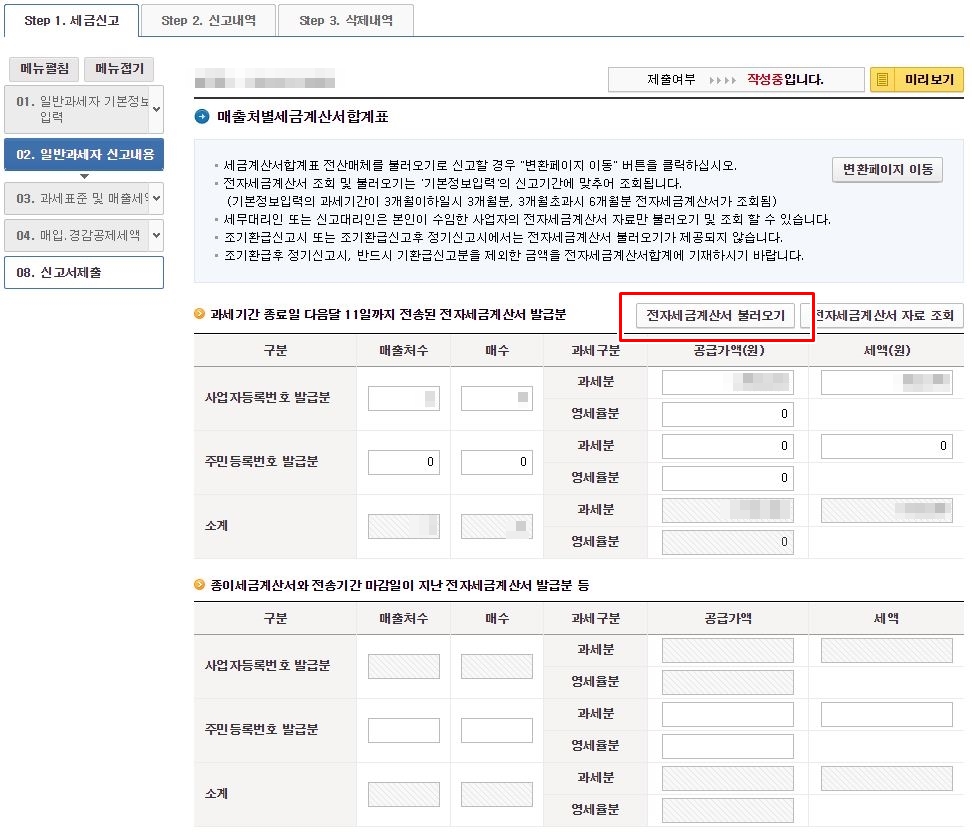Click 매수 field for electronic 주민등록번호 발급분
The image size is (972, 840).
coord(497,462)
